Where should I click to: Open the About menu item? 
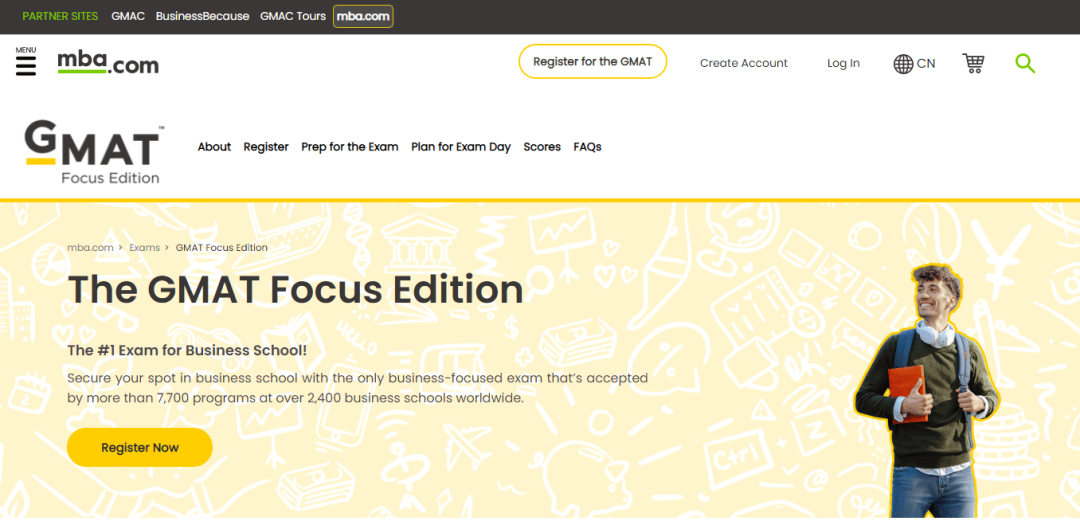coord(214,147)
